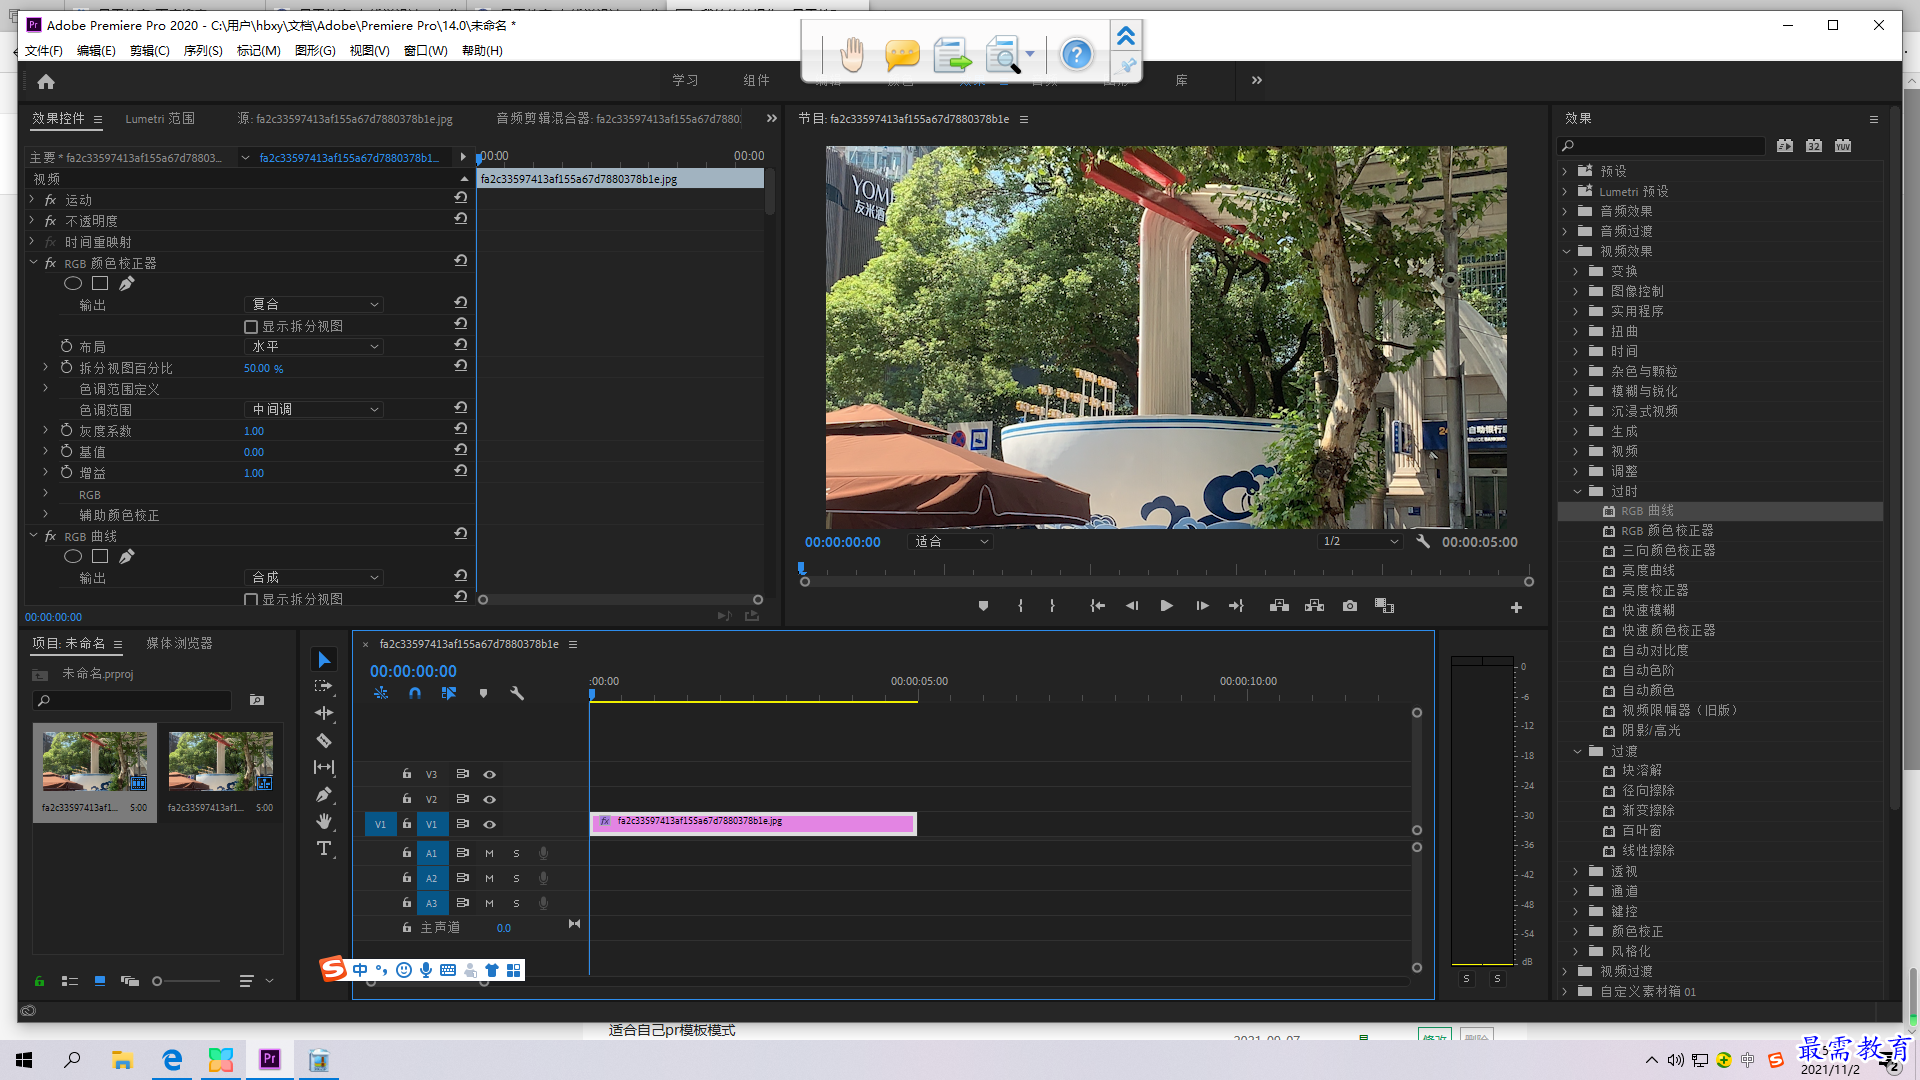Collapse the 过时 folder
The height and width of the screenshot is (1080, 1920).
1576,491
